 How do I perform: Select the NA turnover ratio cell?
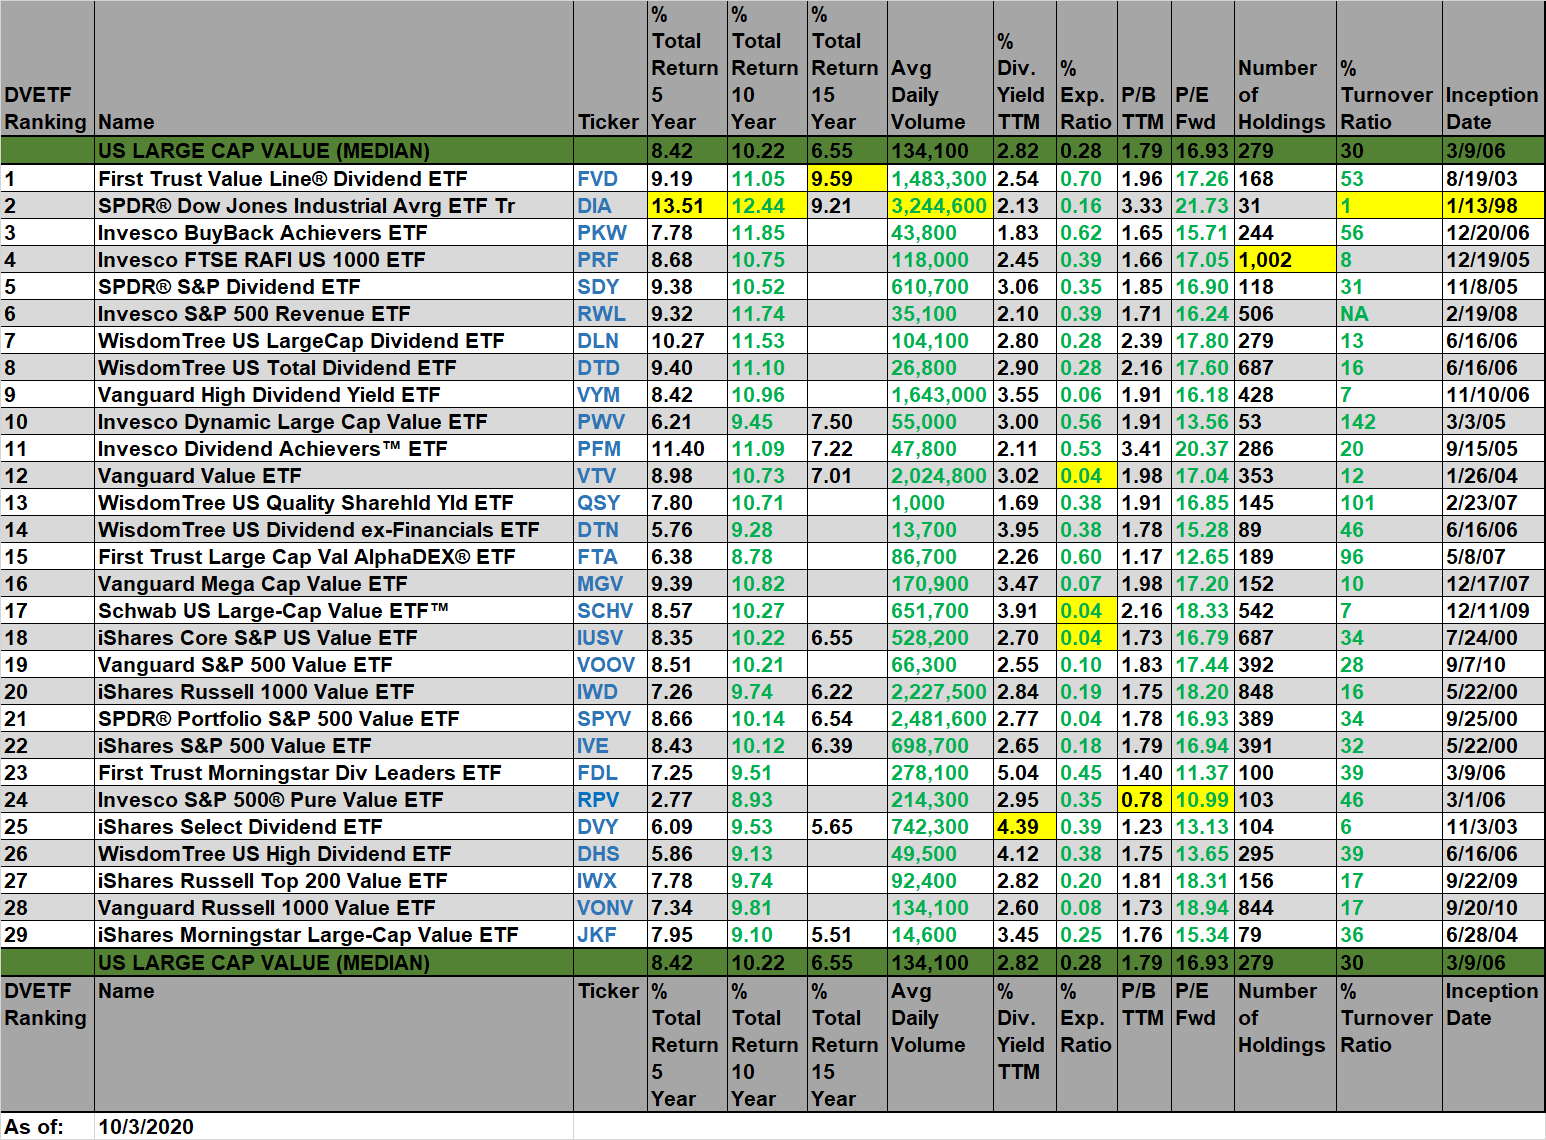point(1389,314)
